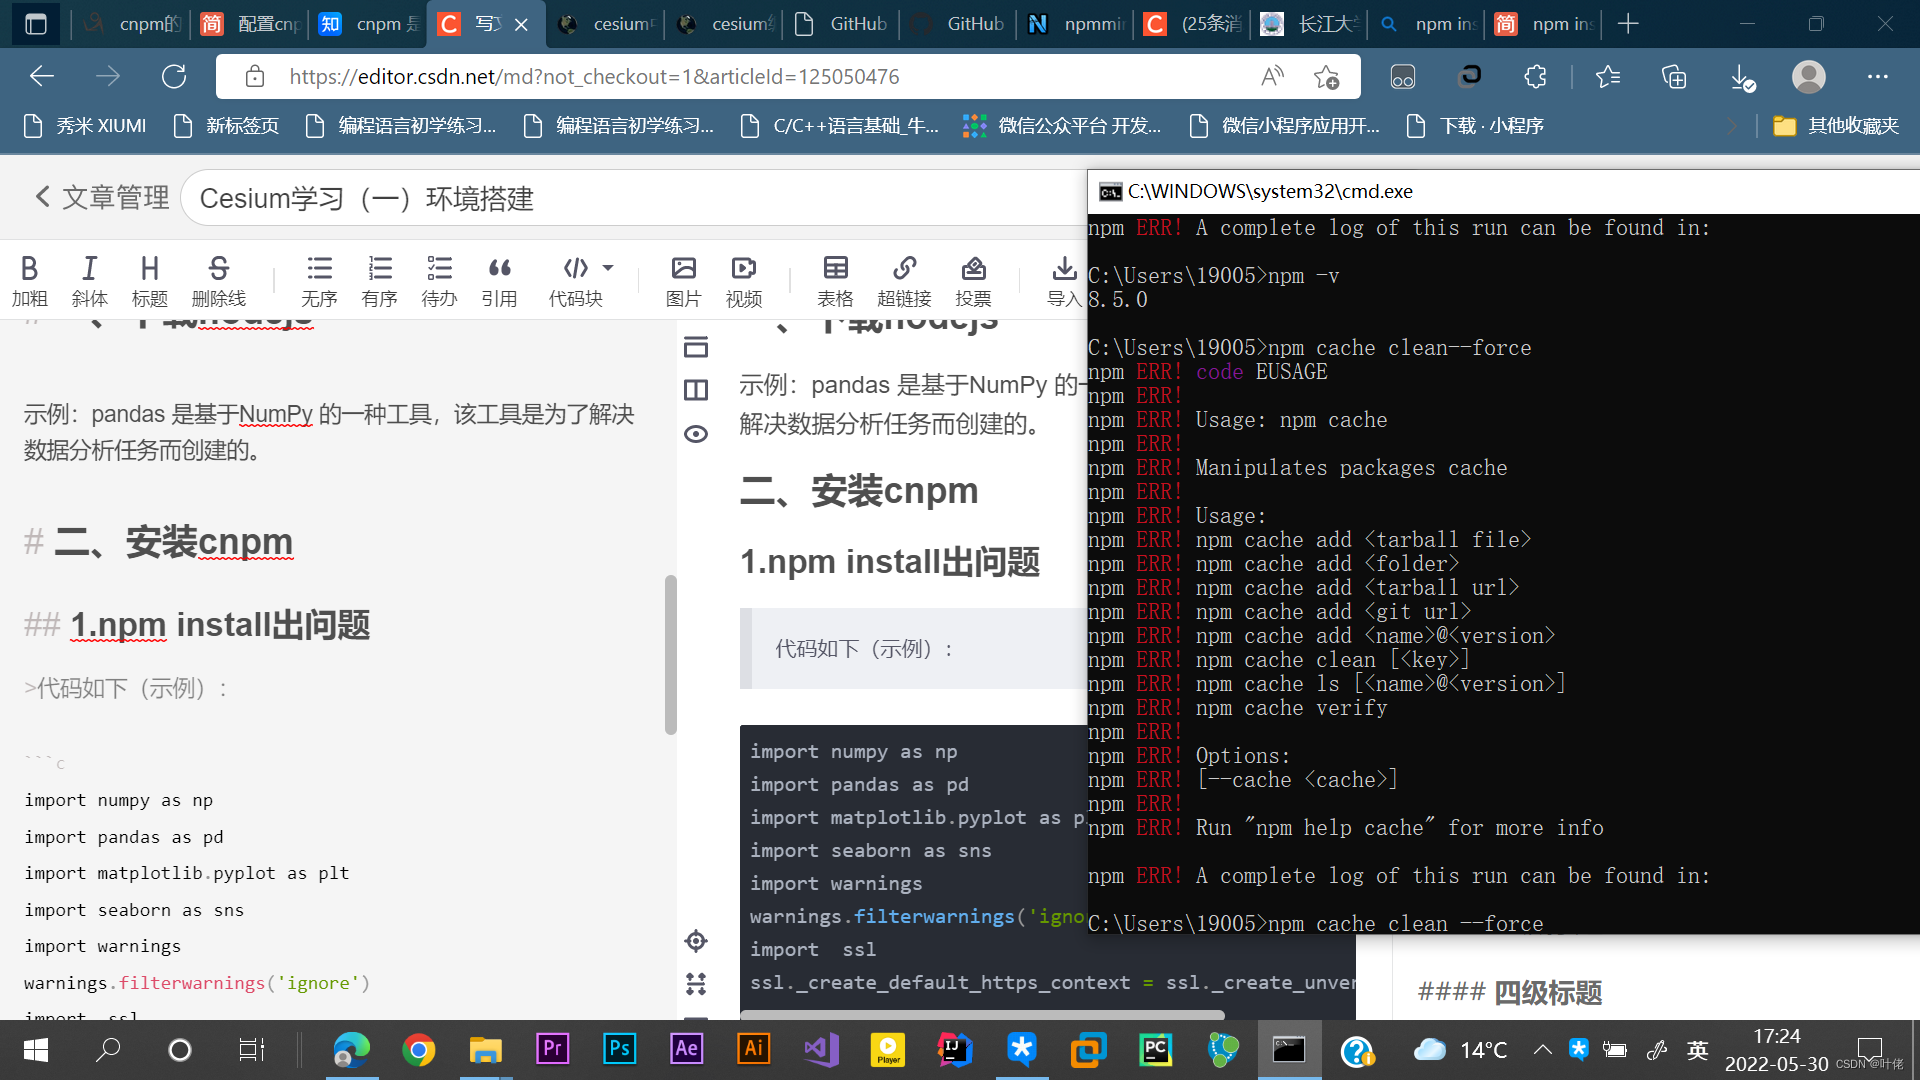Open Windows Start menu
The height and width of the screenshot is (1080, 1920).
pos(36,1050)
